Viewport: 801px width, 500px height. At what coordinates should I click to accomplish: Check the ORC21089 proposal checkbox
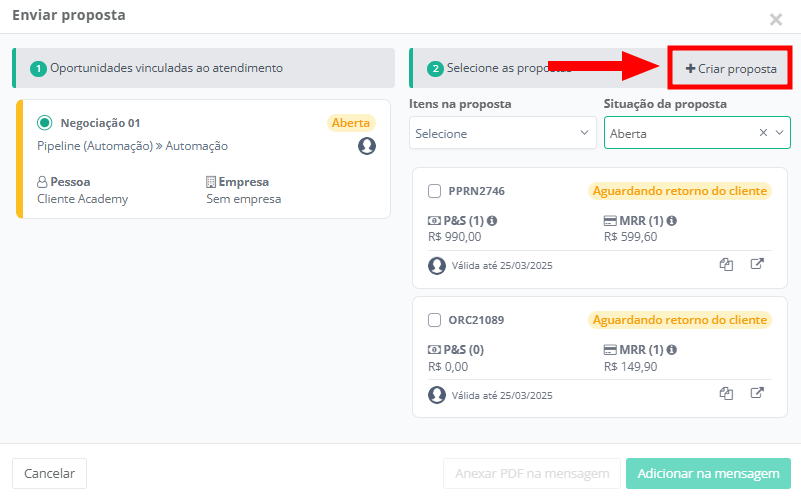[x=435, y=320]
